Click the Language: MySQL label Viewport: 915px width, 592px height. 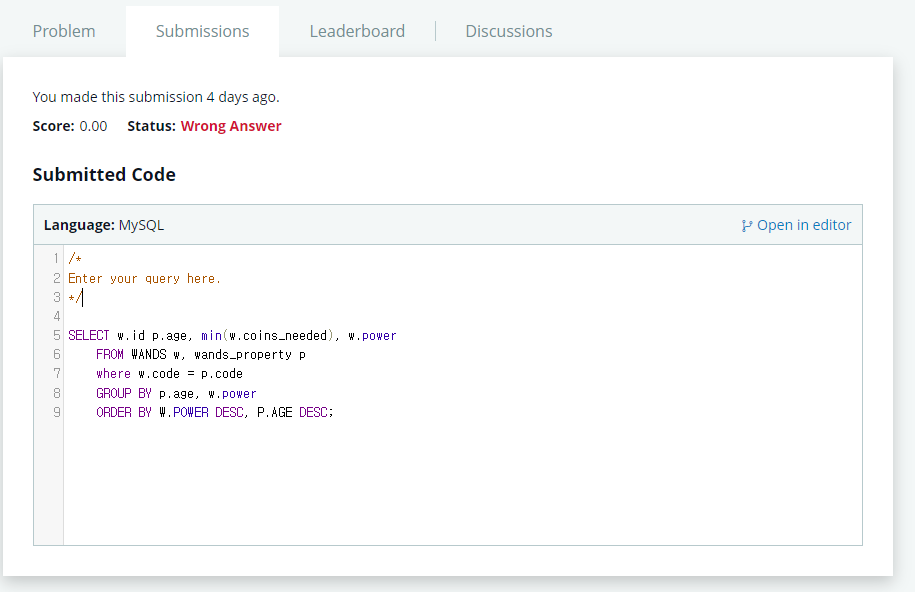(104, 225)
